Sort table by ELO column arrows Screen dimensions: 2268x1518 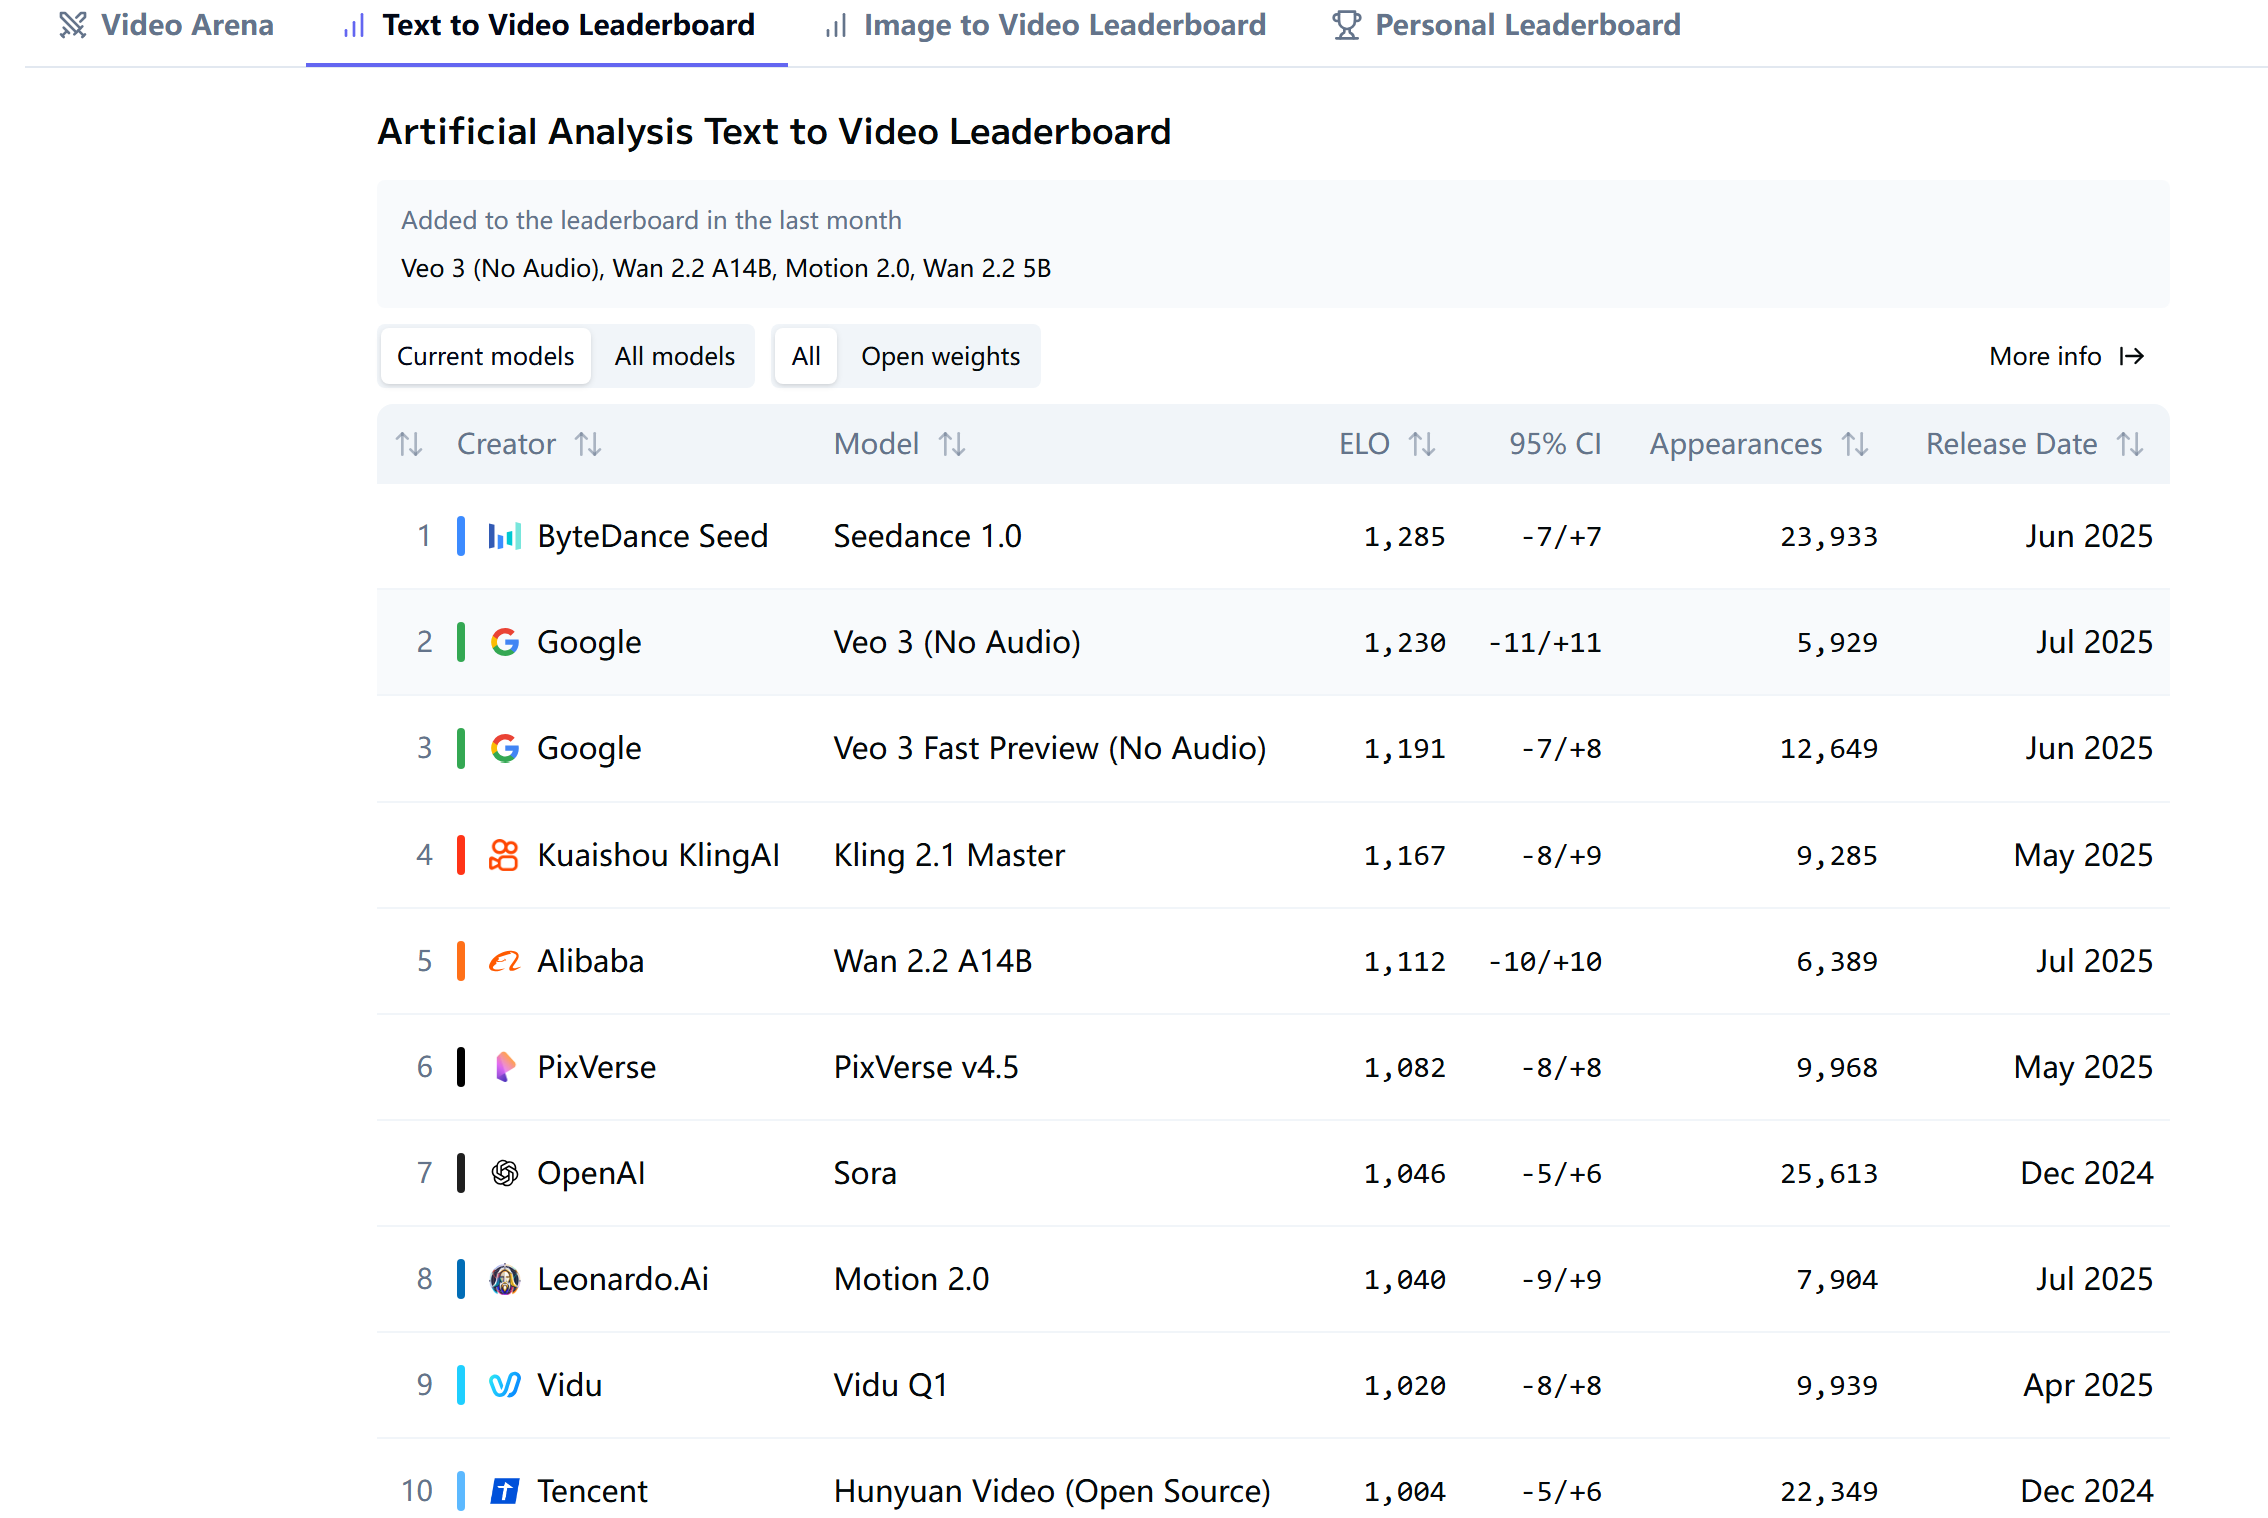(x=1421, y=444)
